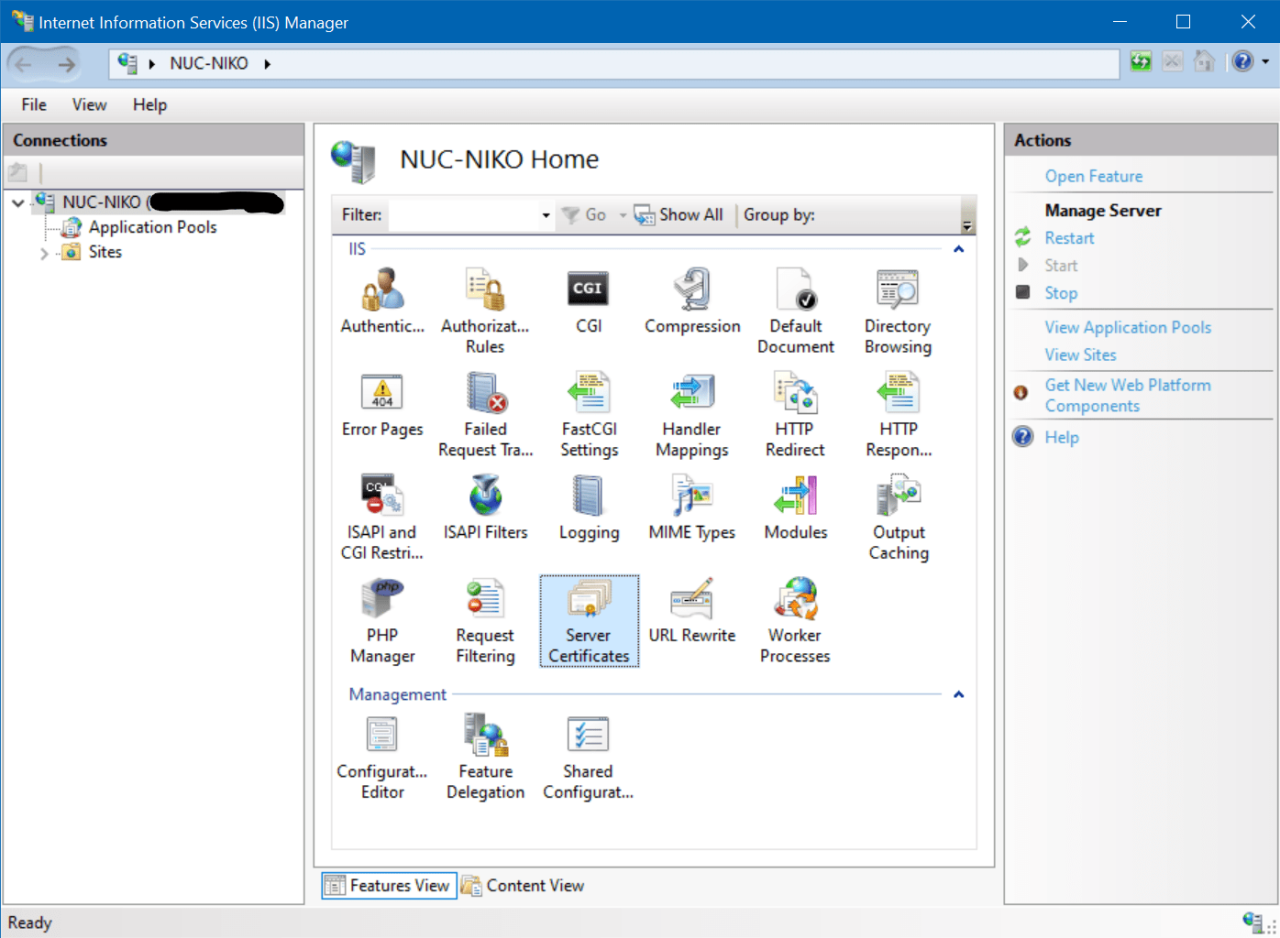This screenshot has height=938, width=1280.
Task: Click View Application Pools link
Action: pyautogui.click(x=1128, y=327)
